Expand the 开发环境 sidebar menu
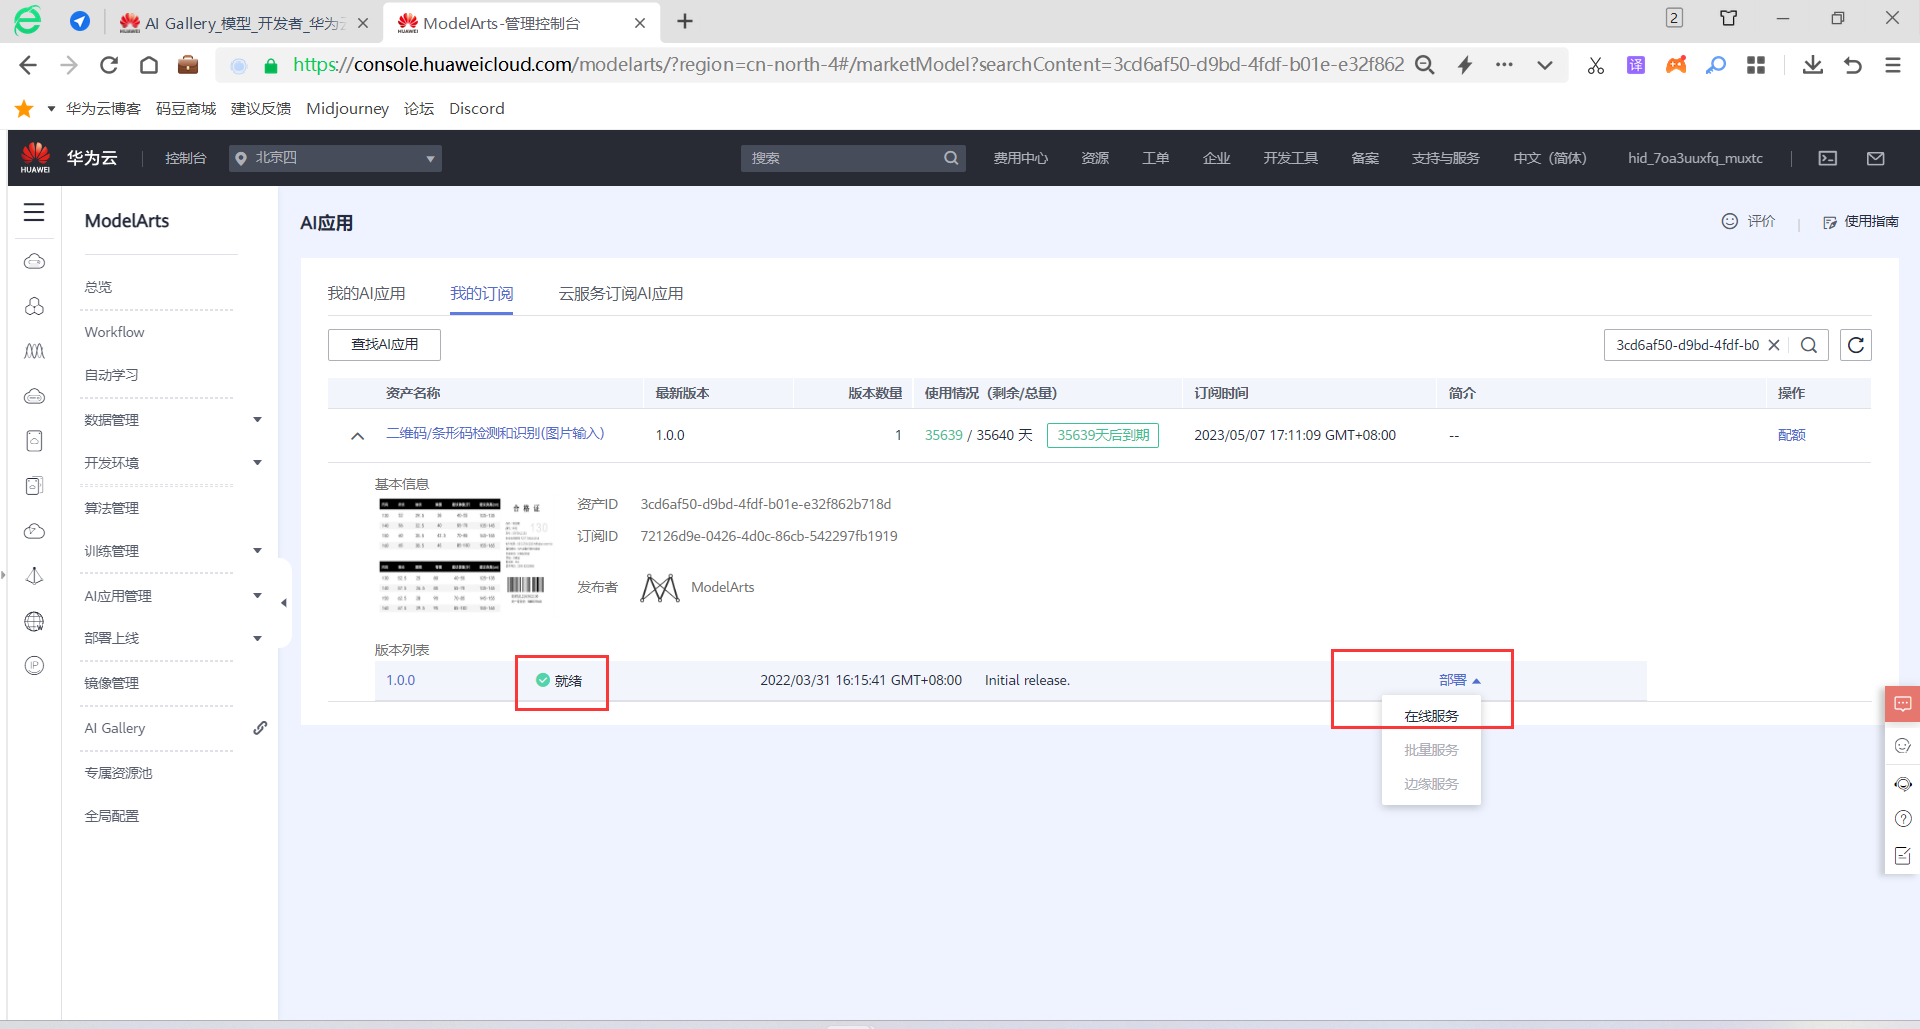 click(x=257, y=463)
